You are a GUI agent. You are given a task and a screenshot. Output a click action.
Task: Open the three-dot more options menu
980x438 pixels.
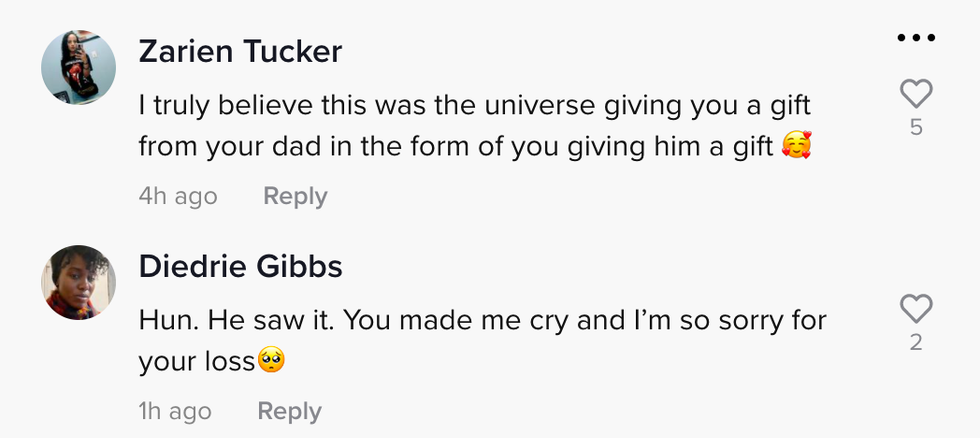click(x=916, y=38)
